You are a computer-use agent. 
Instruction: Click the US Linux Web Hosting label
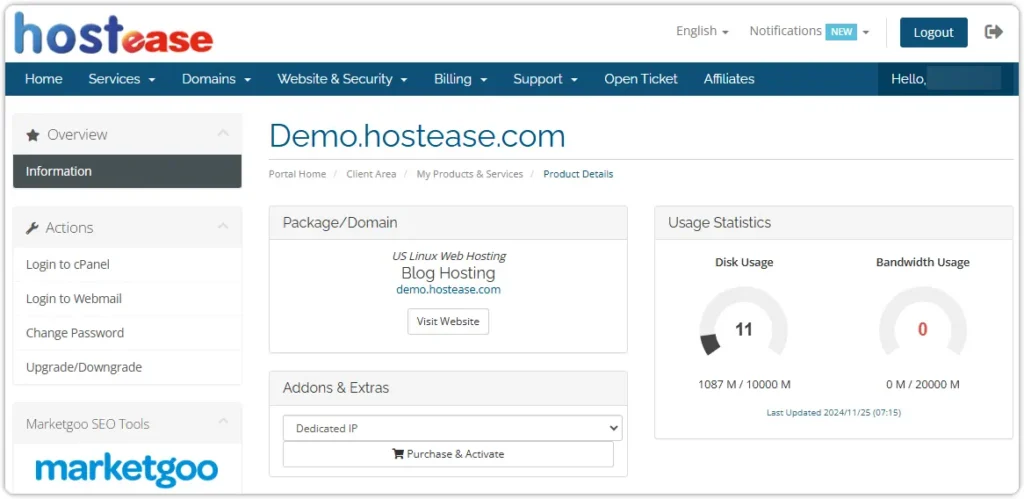click(449, 256)
